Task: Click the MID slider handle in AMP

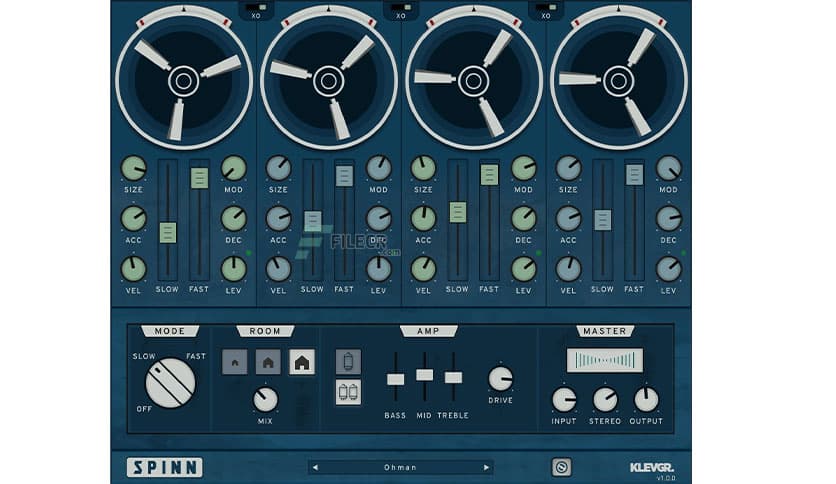Action: 424,375
